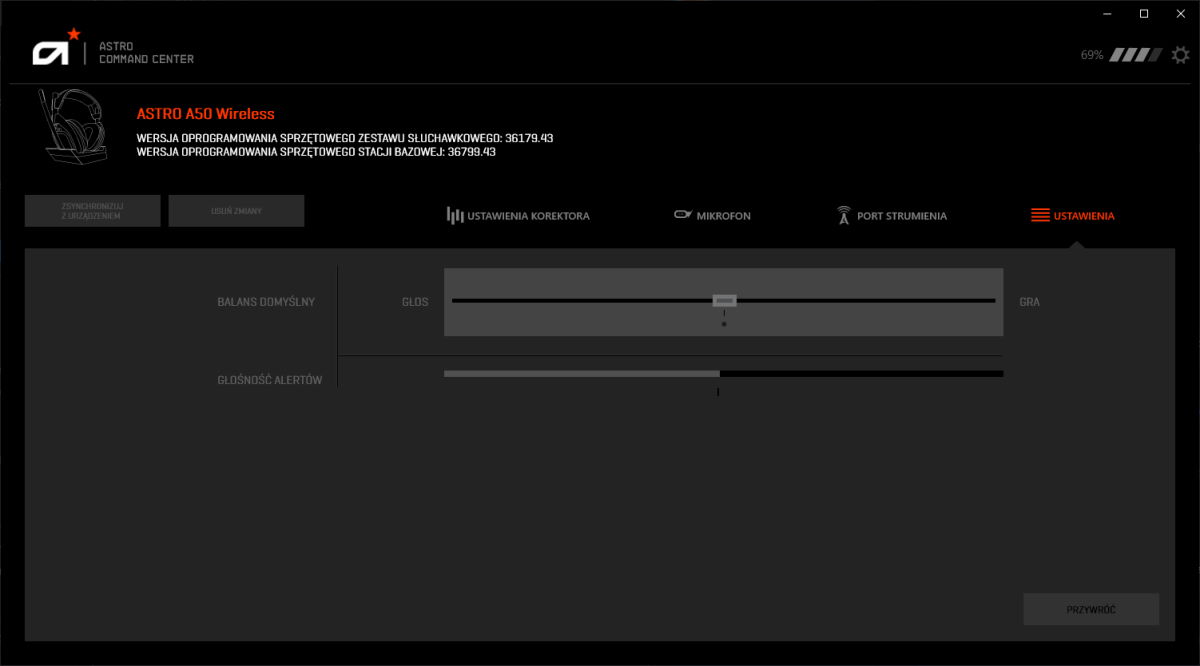Open the Mikrofon tab

[723, 216]
